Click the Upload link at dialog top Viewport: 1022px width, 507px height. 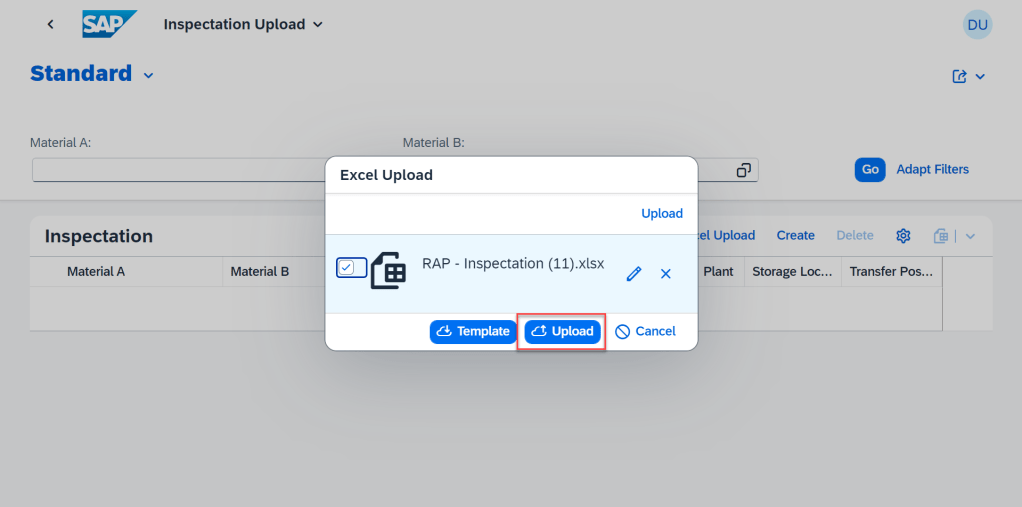(x=662, y=213)
